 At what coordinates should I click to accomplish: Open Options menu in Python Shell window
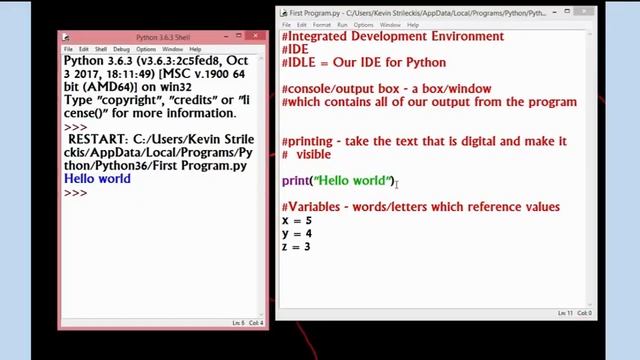pyautogui.click(x=146, y=49)
